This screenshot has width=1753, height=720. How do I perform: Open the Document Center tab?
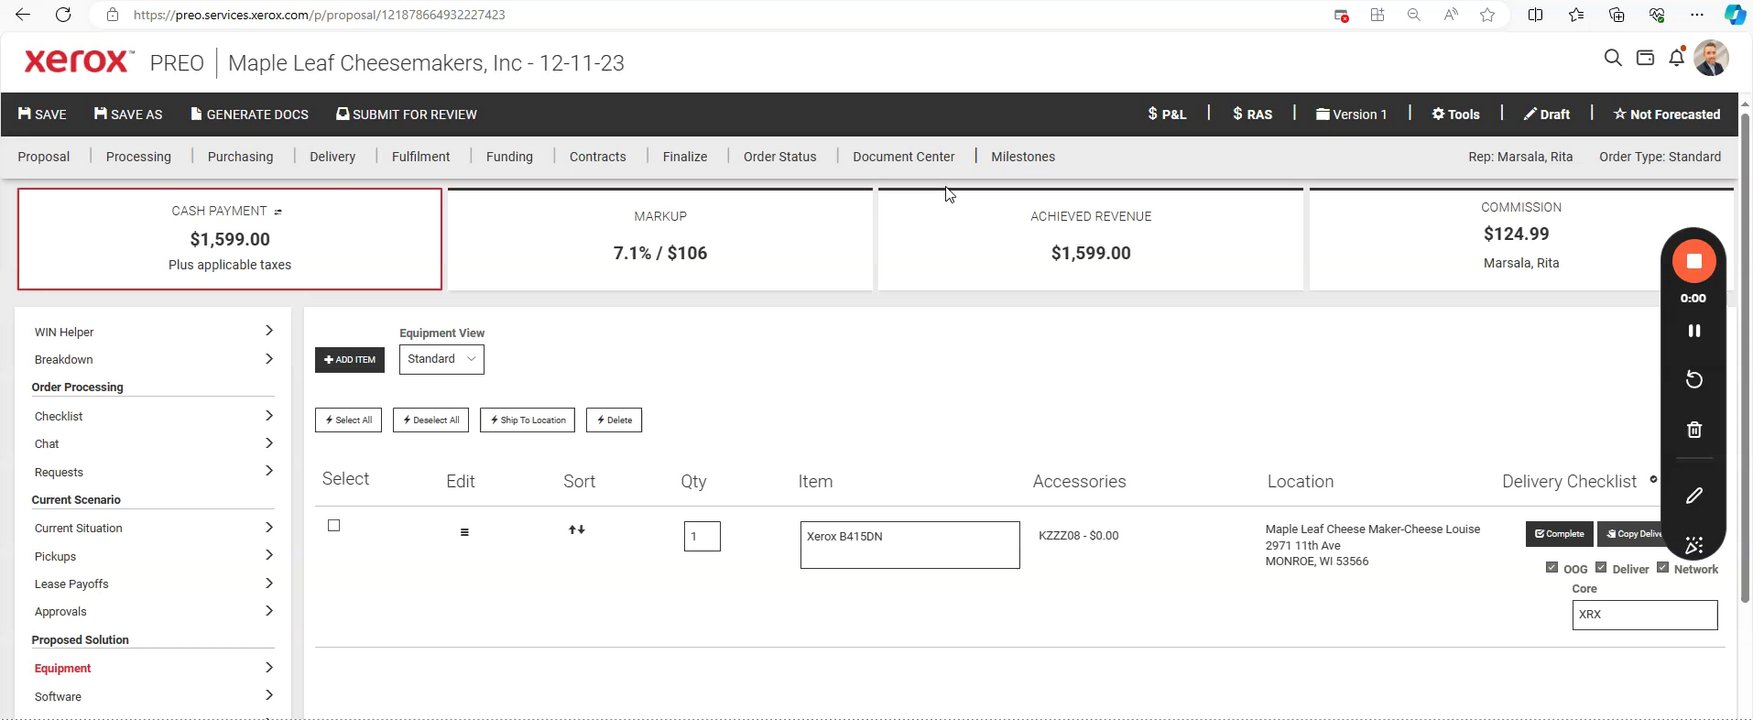903,157
